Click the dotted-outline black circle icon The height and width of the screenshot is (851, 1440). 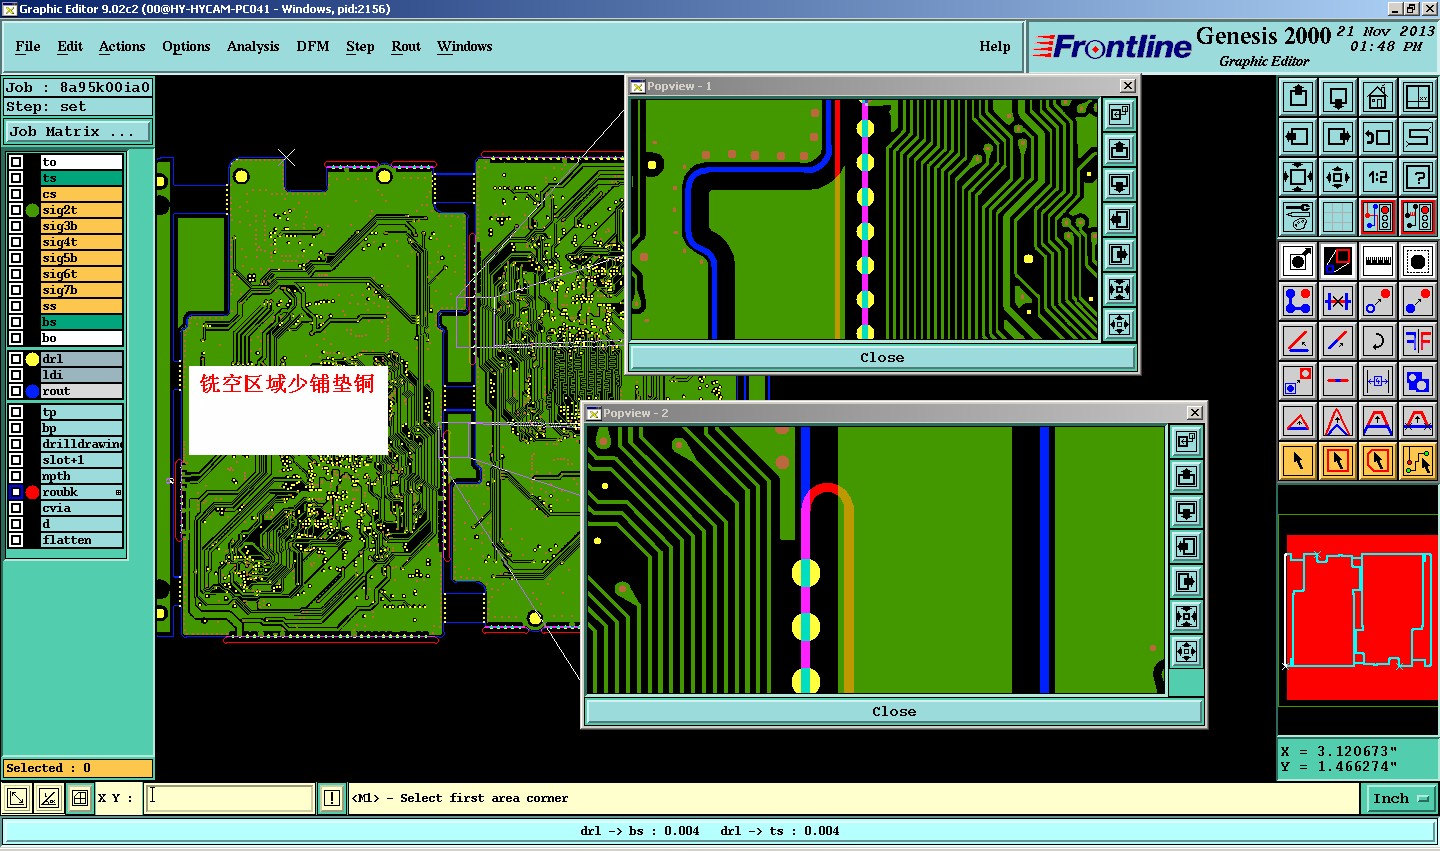(x=1418, y=261)
